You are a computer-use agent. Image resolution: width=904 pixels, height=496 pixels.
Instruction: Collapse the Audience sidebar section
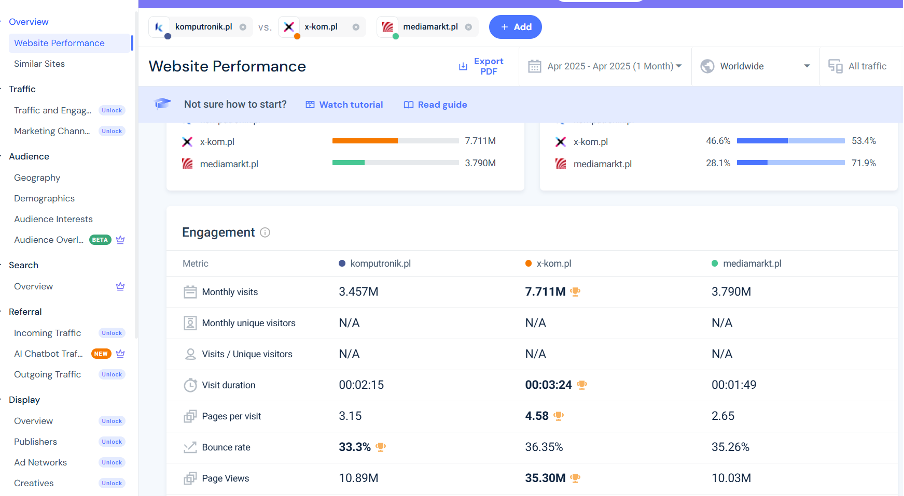29,157
